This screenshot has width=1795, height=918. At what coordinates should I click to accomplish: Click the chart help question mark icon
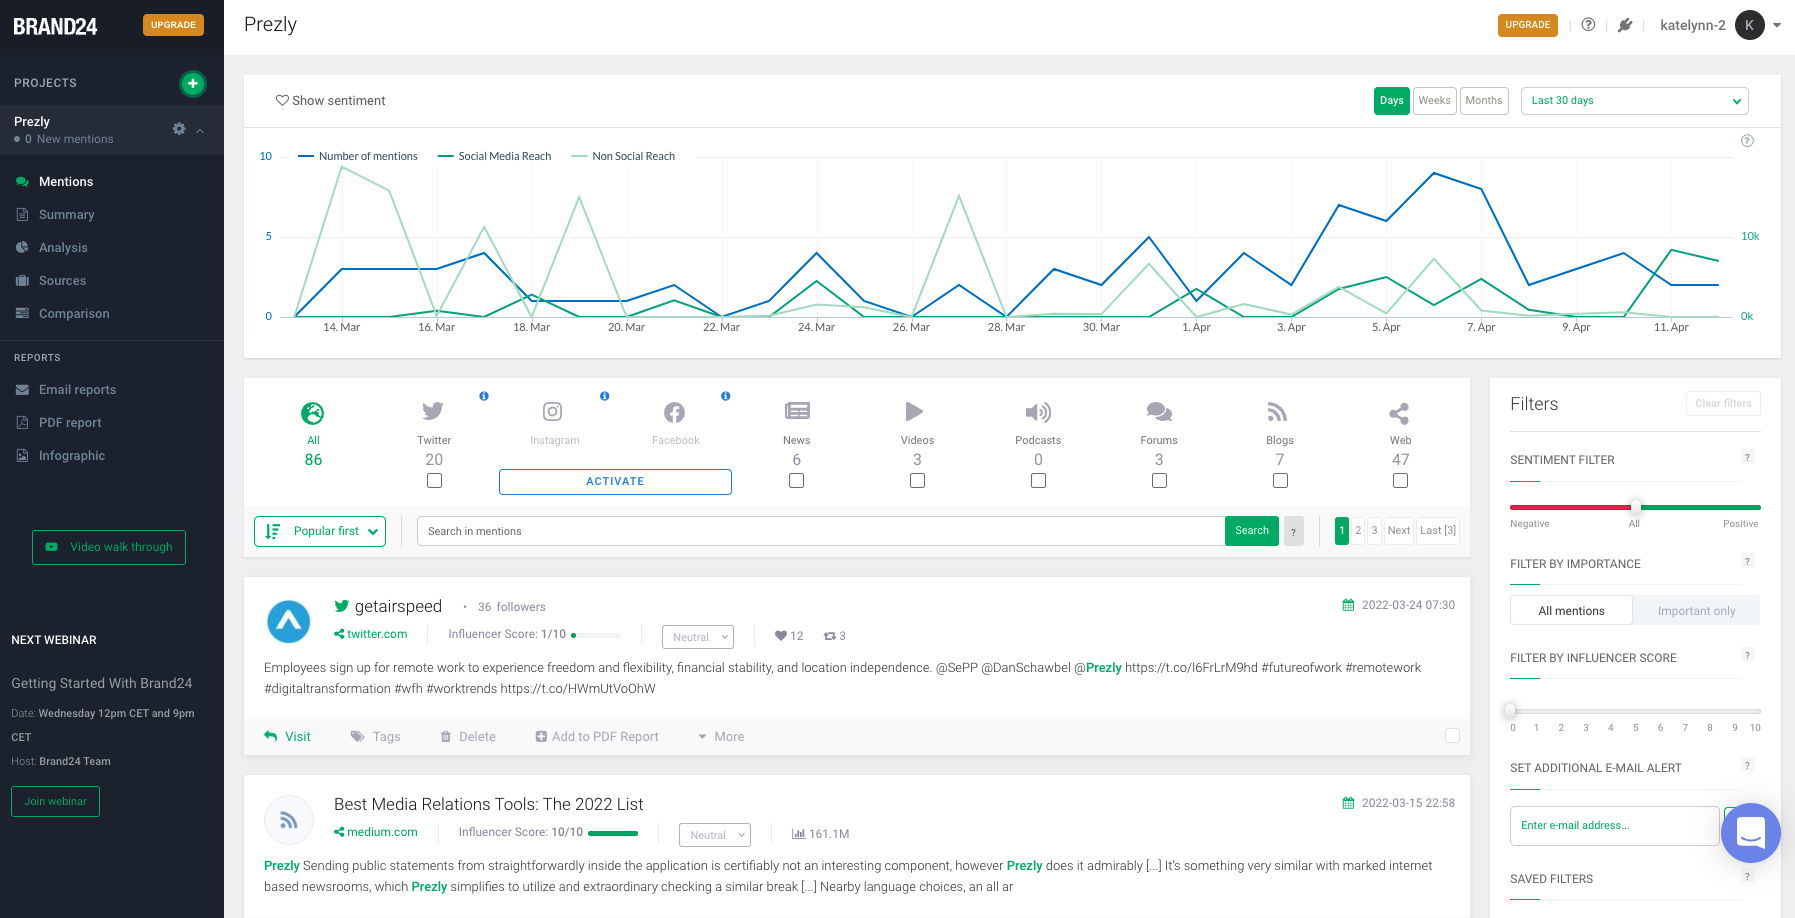[x=1747, y=141]
